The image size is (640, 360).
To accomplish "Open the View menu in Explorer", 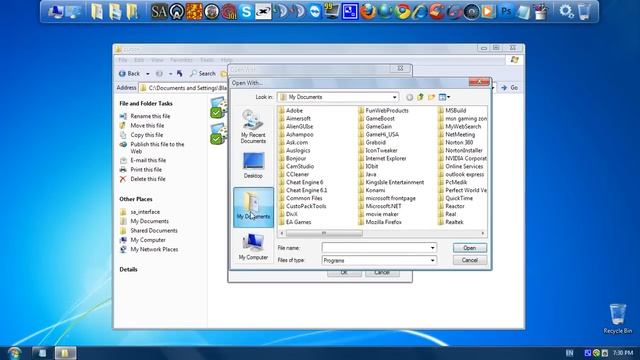I will [157, 60].
